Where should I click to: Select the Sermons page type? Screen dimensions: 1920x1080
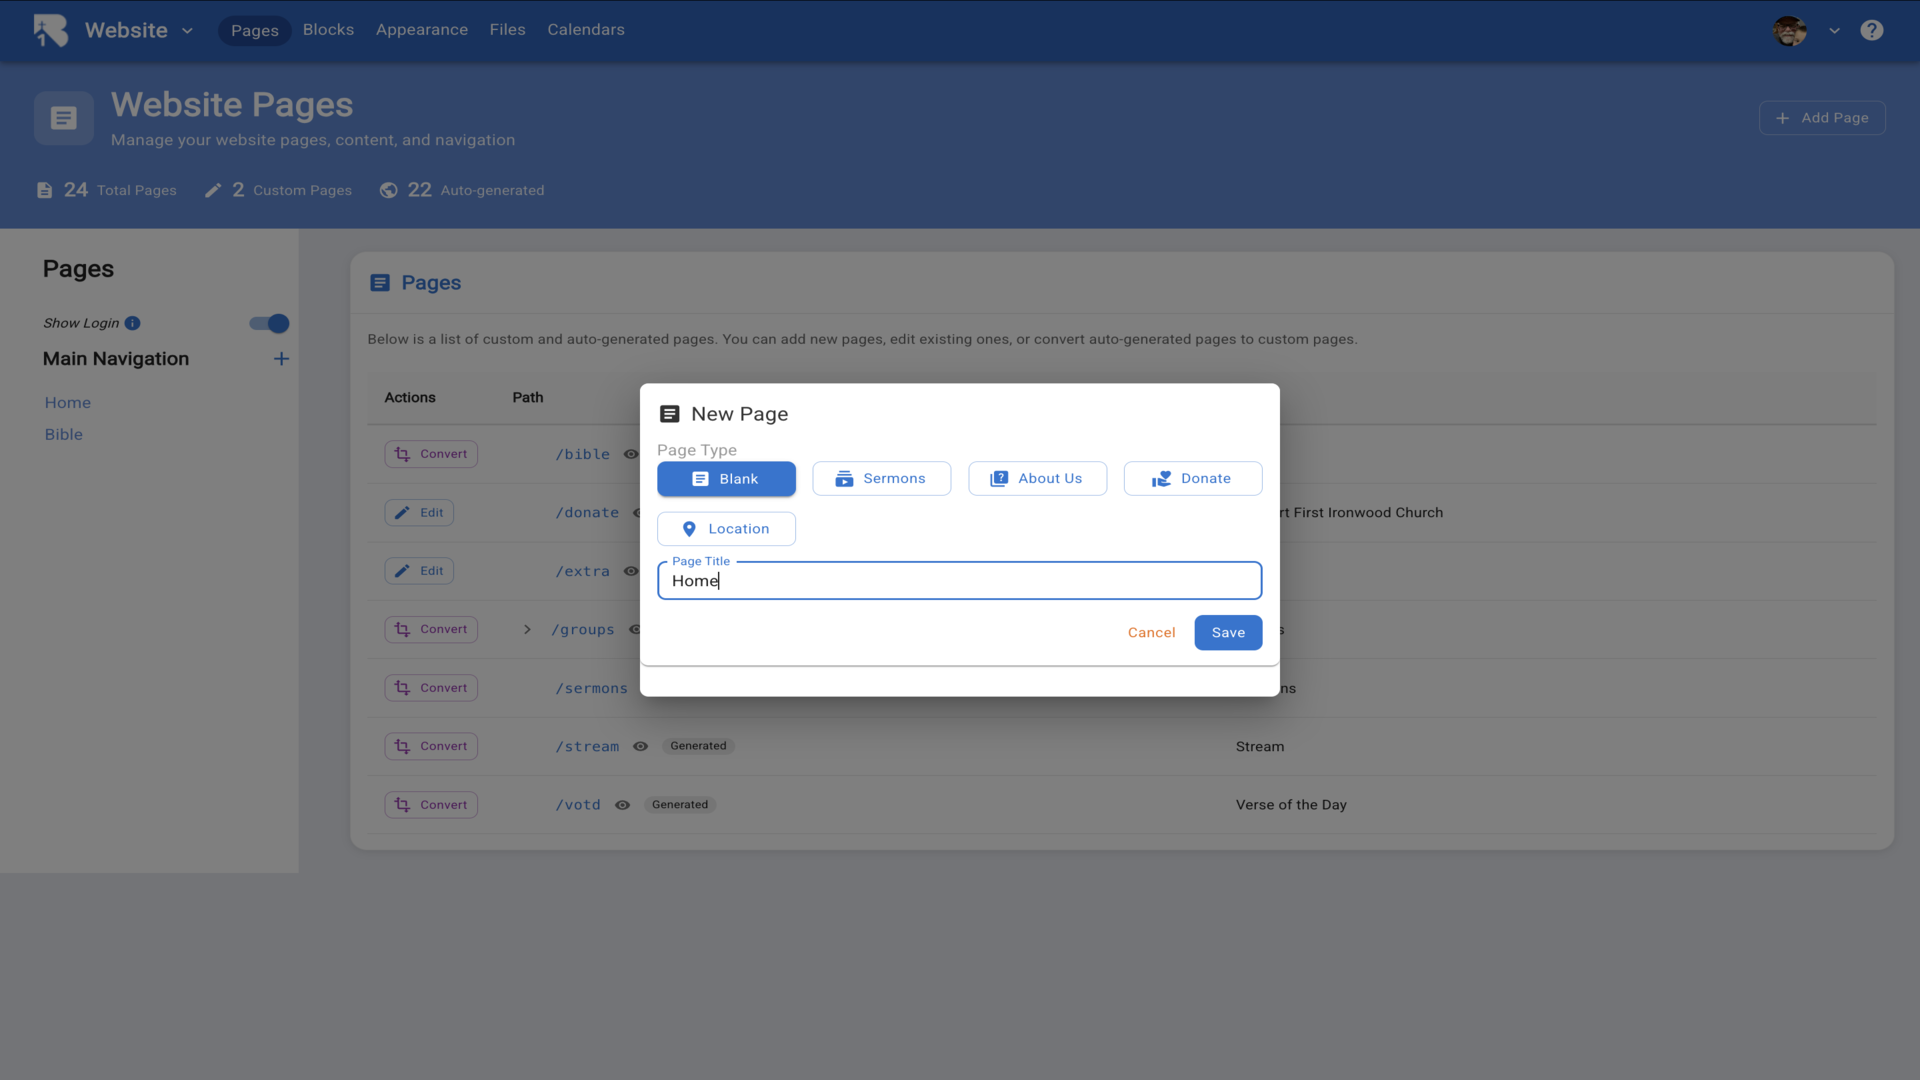click(881, 479)
